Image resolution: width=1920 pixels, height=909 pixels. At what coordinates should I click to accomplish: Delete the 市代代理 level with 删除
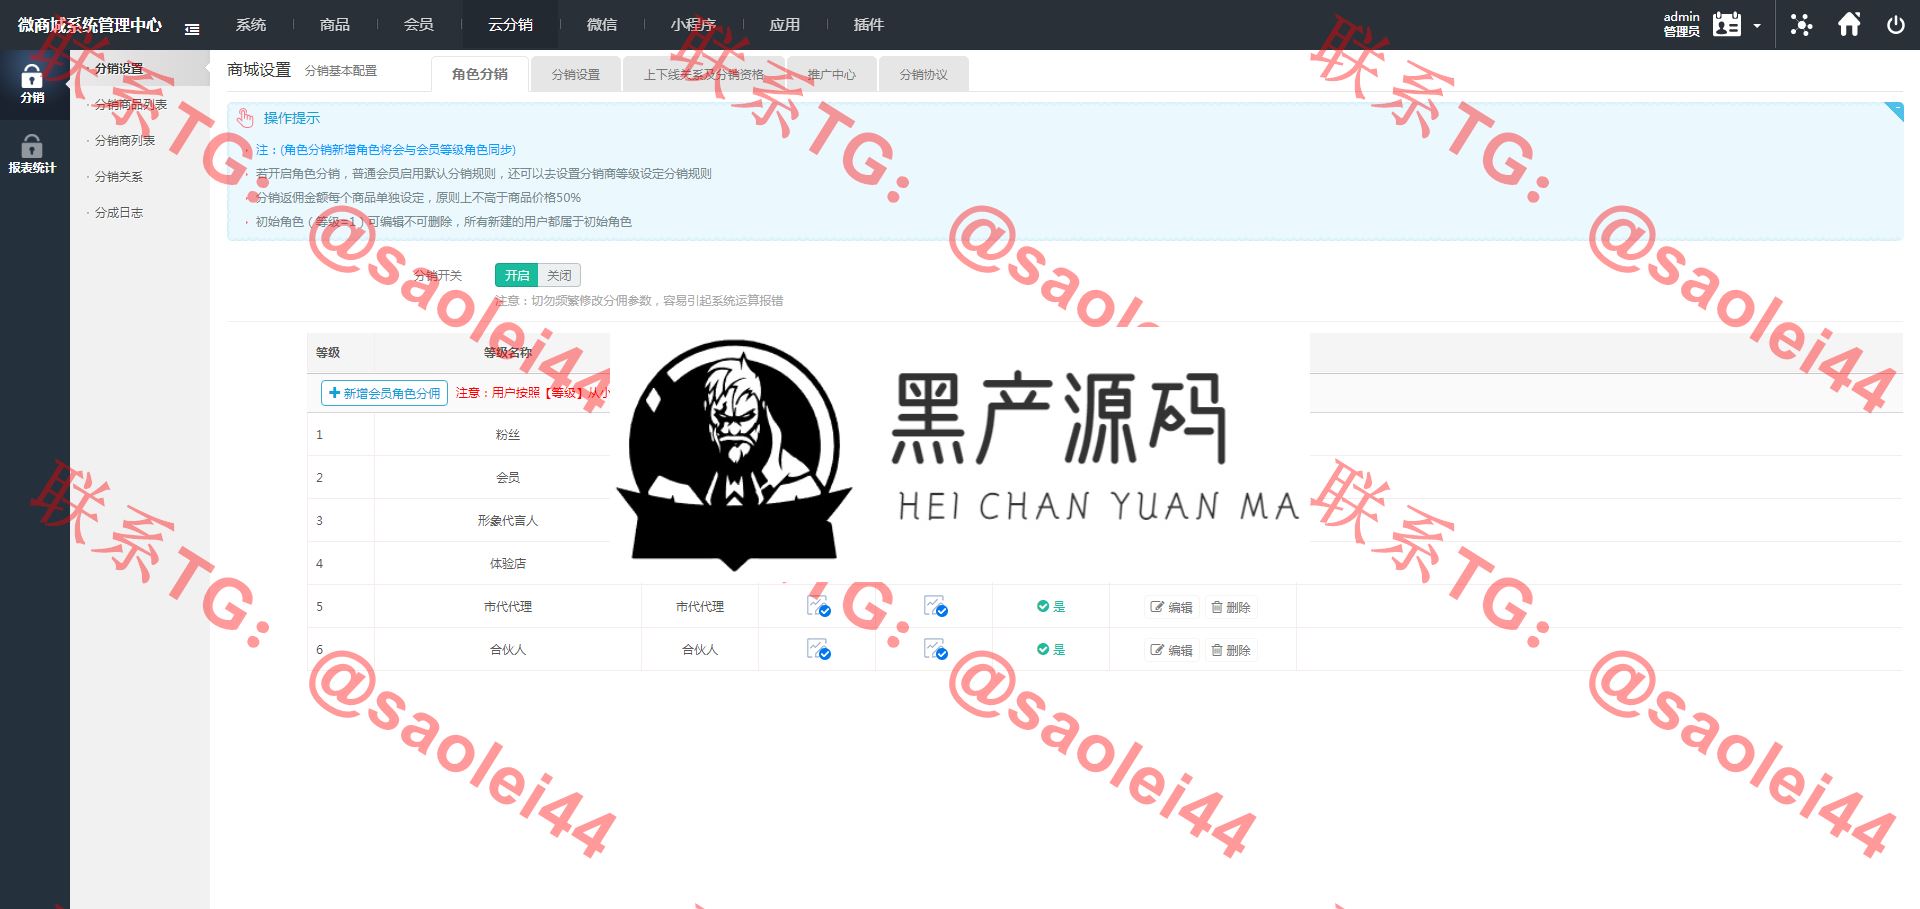1231,607
